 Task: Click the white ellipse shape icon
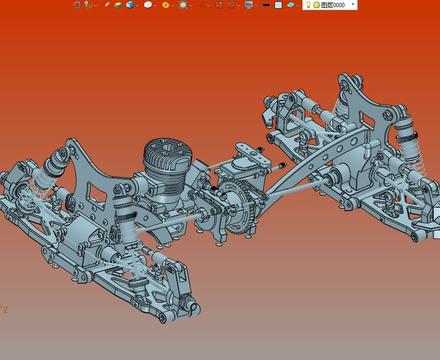pos(148,5)
